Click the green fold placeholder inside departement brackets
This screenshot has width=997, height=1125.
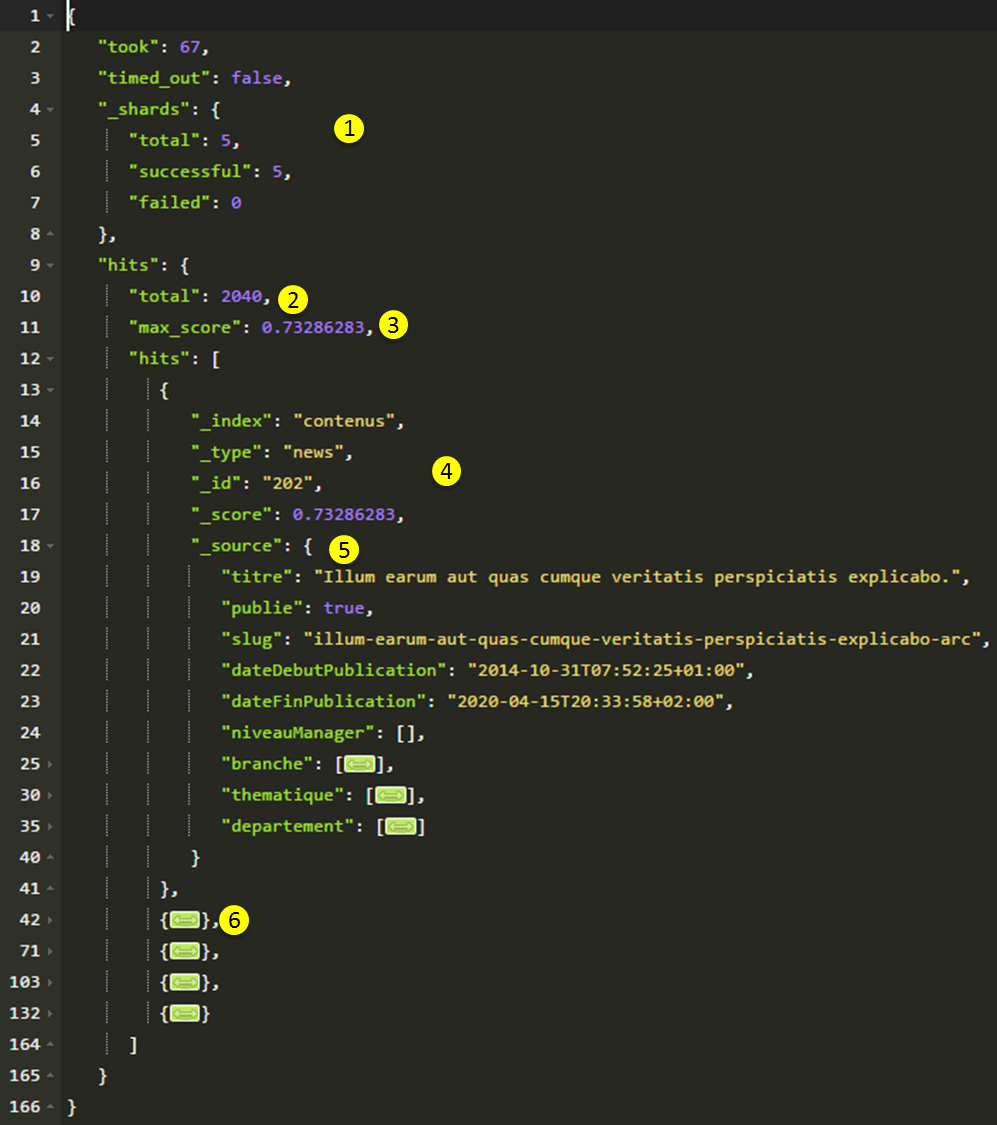401,827
